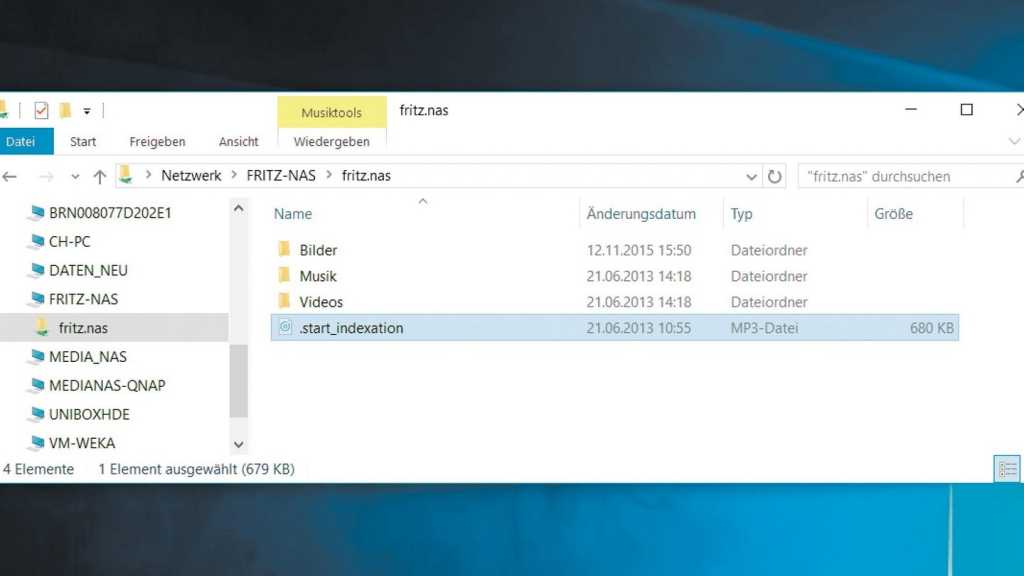1024x576 pixels.
Task: Select the Bilder folder
Action: 319,250
